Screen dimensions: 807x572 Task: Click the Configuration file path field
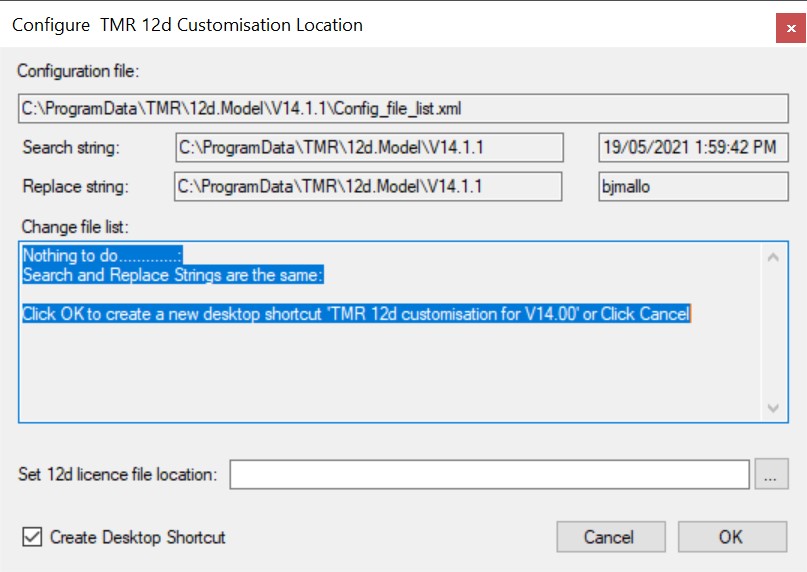(403, 108)
